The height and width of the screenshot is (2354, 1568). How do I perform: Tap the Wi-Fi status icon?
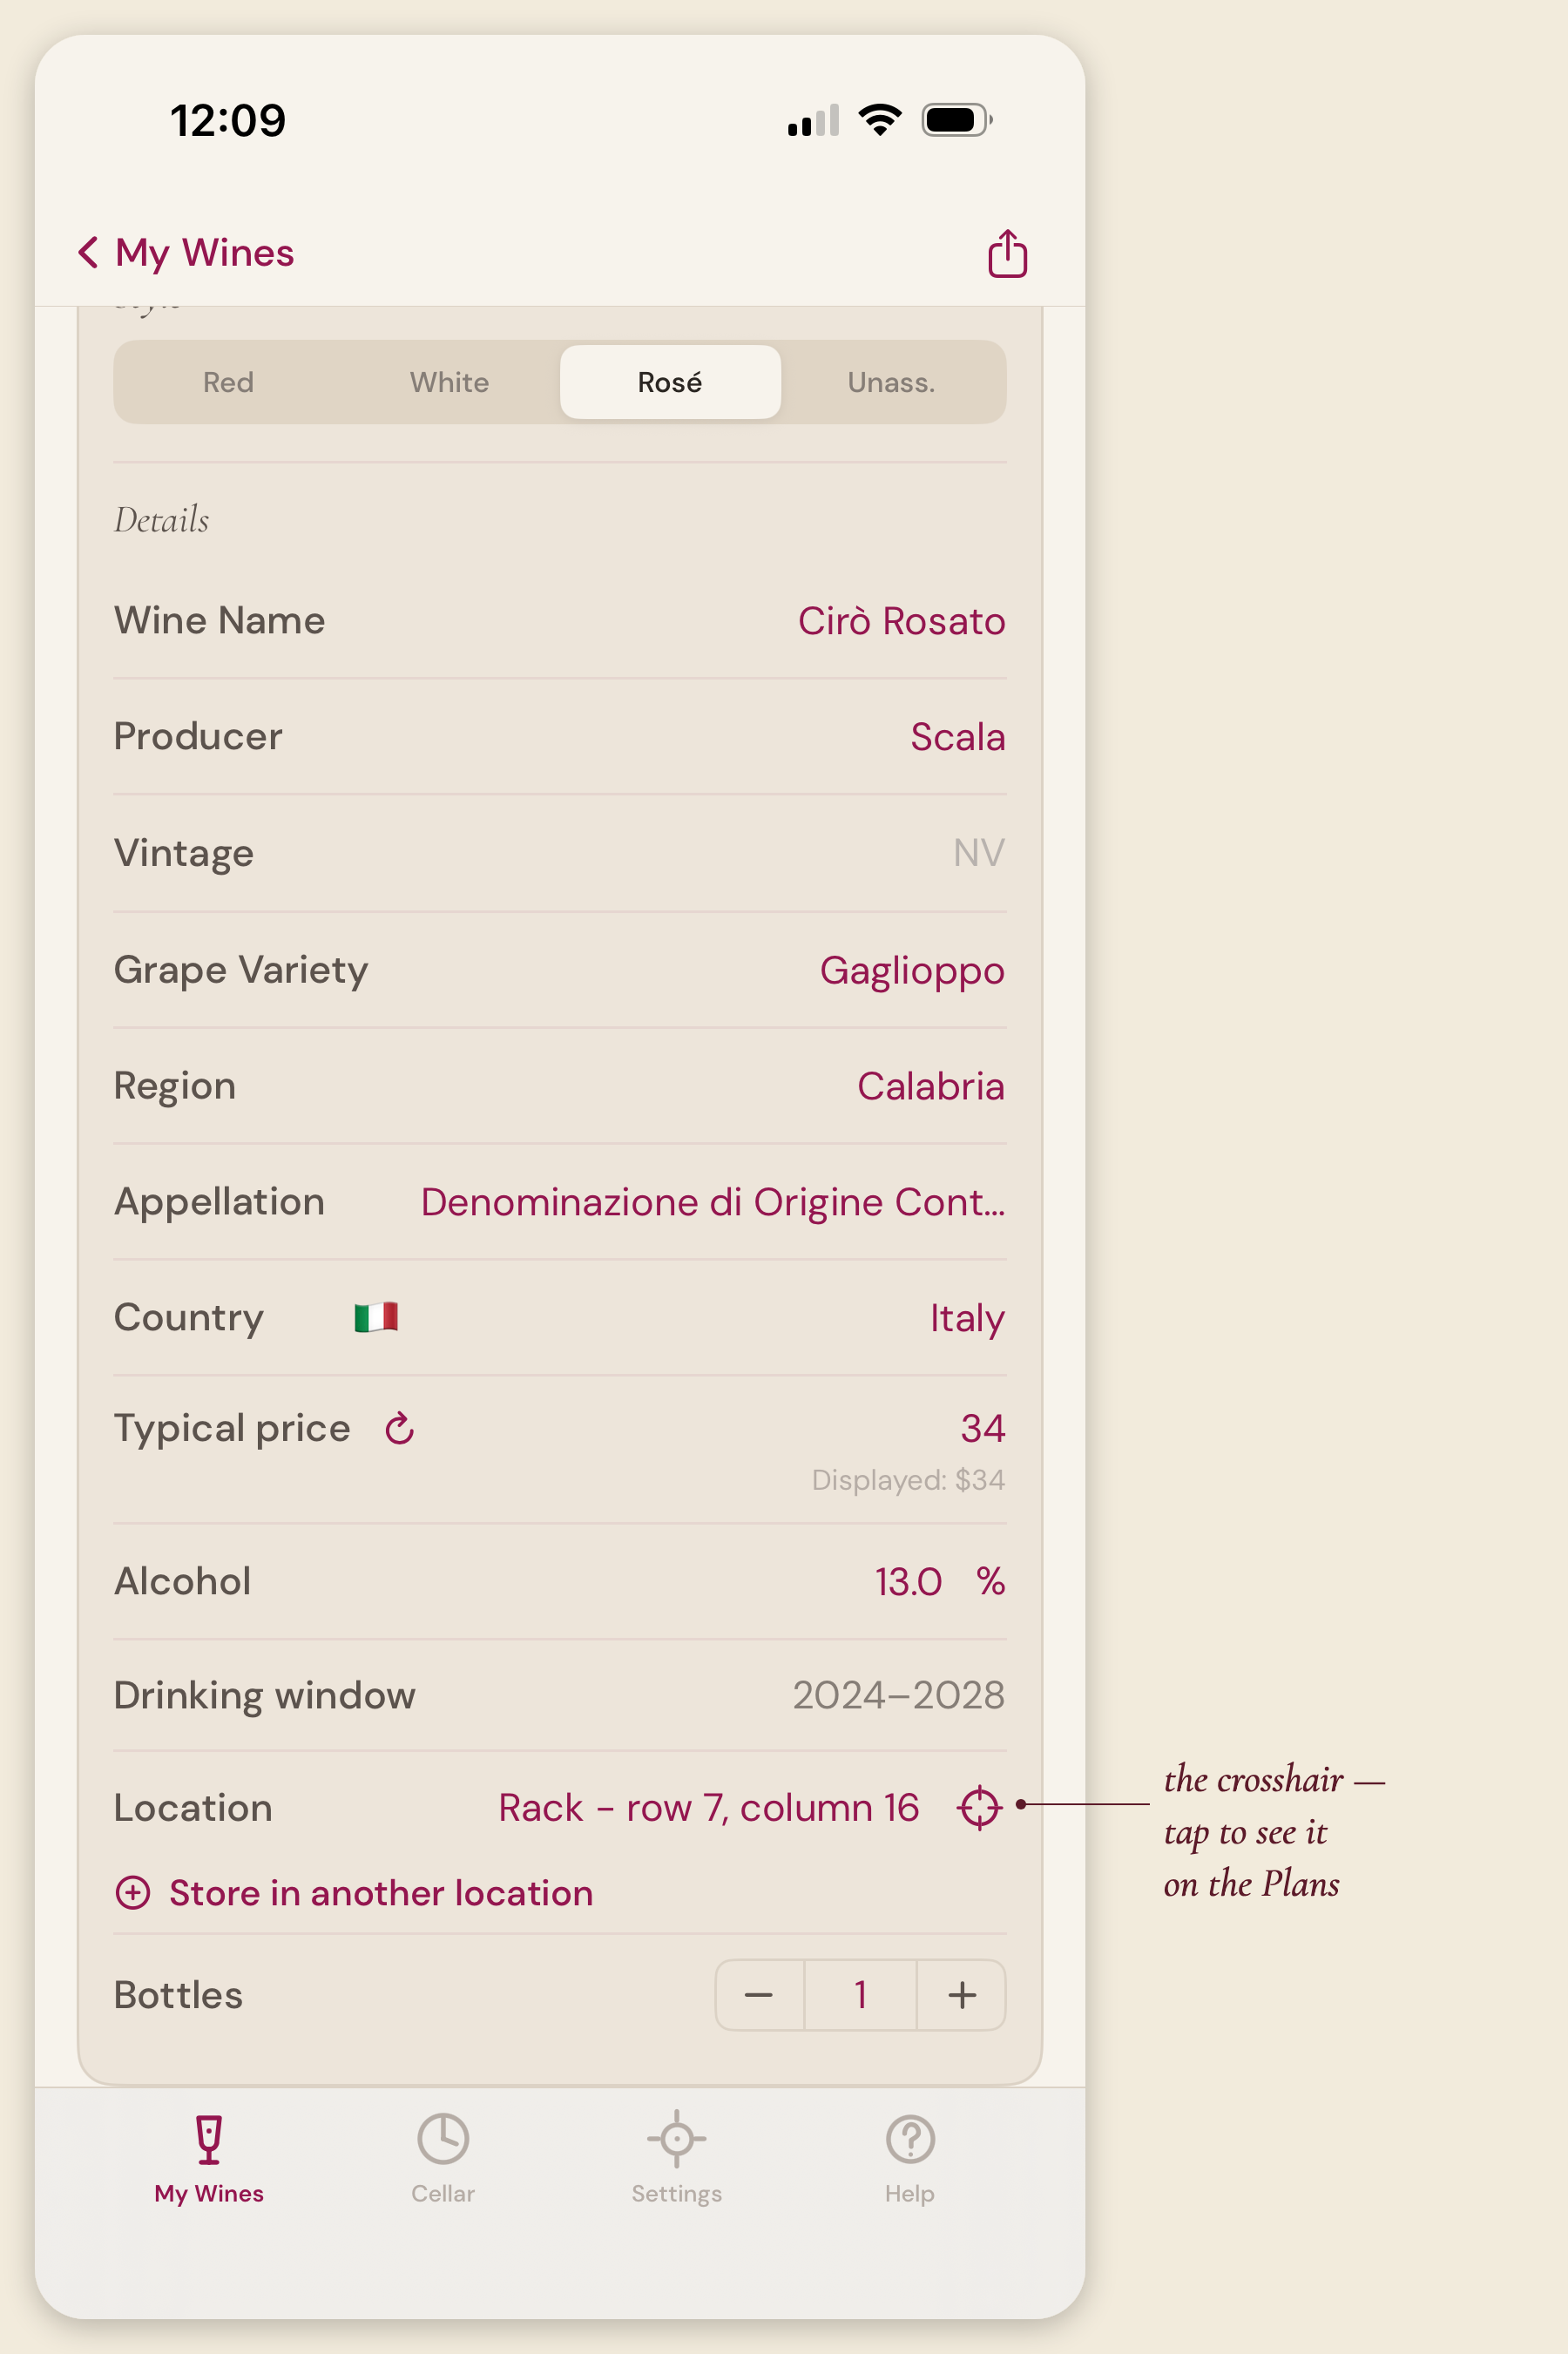coord(880,120)
